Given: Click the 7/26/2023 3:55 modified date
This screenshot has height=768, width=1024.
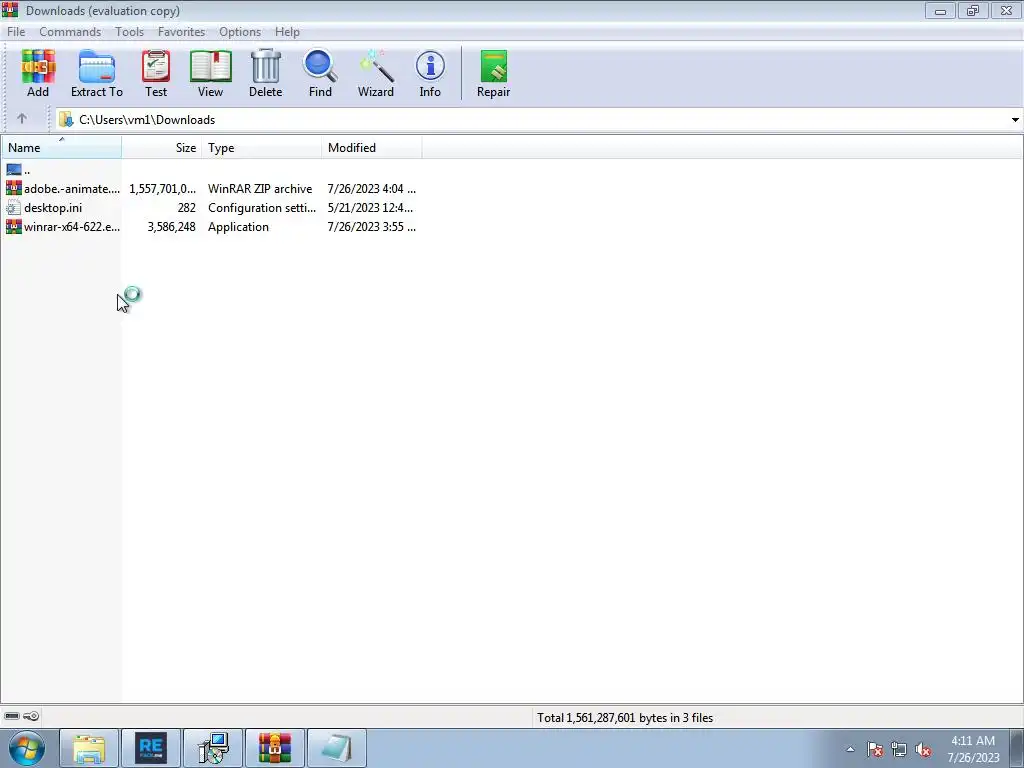Looking at the screenshot, I should (372, 227).
